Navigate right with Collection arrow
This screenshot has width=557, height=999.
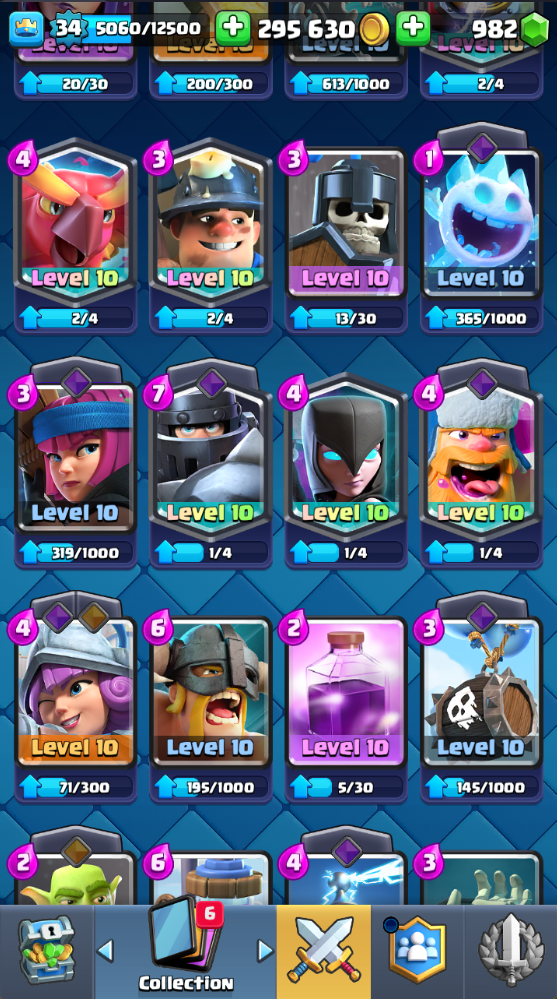(265, 951)
